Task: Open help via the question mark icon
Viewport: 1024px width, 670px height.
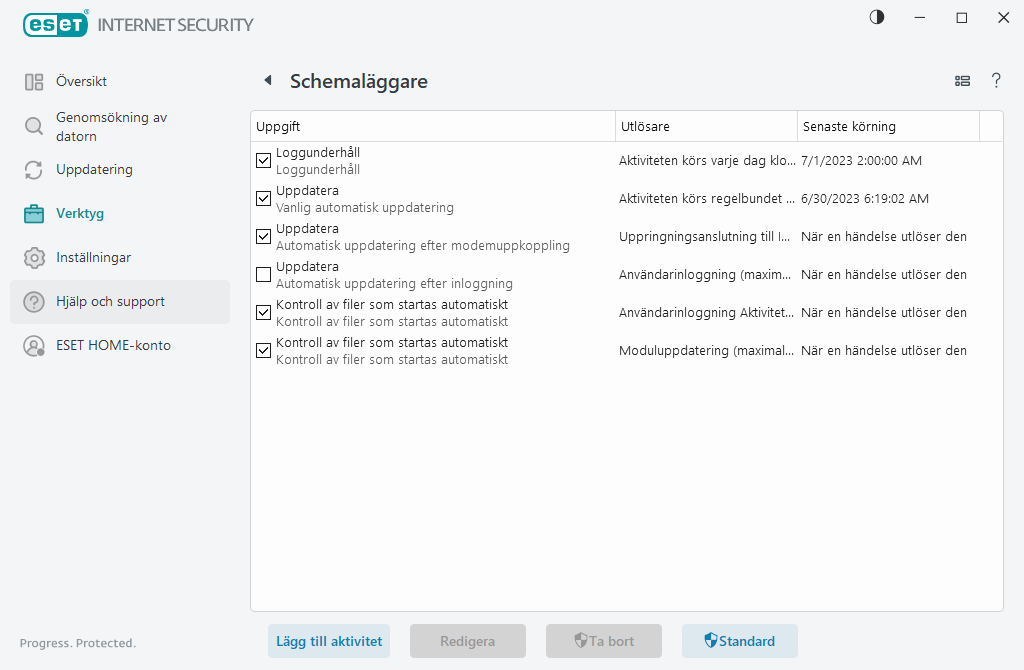Action: (996, 81)
